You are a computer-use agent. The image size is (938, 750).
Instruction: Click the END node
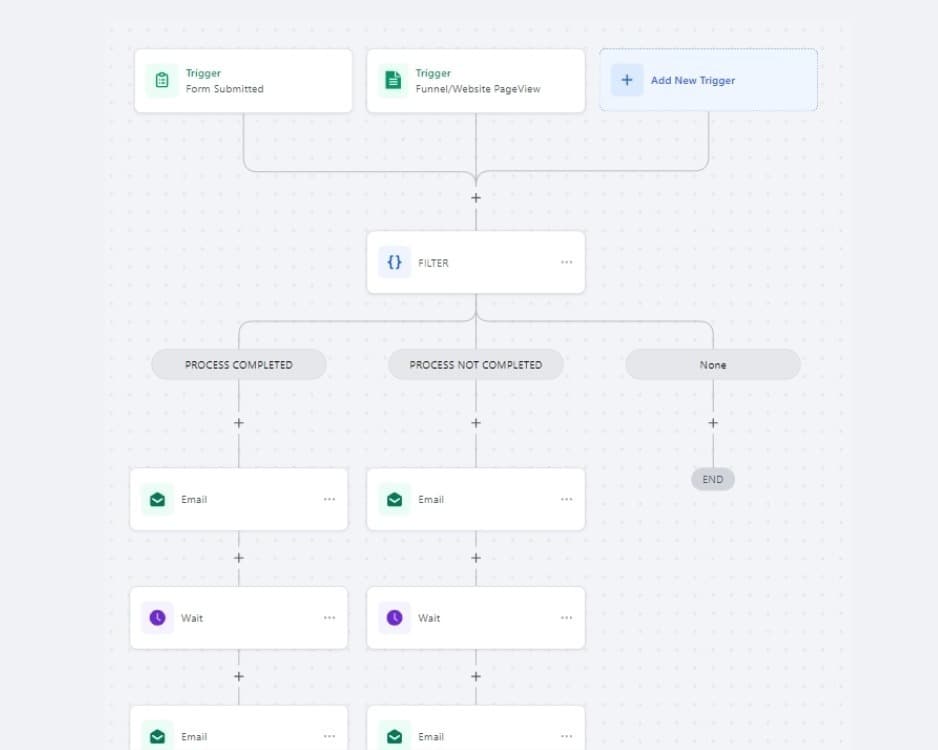pos(712,480)
